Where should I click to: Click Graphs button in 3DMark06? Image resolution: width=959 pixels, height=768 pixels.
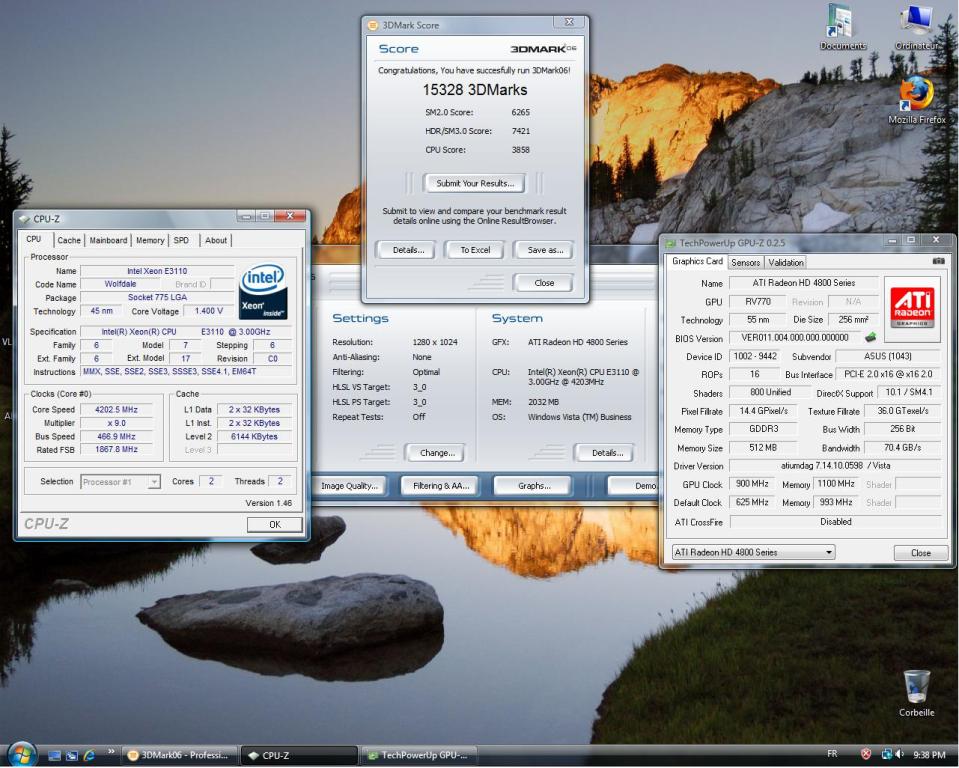(x=533, y=486)
